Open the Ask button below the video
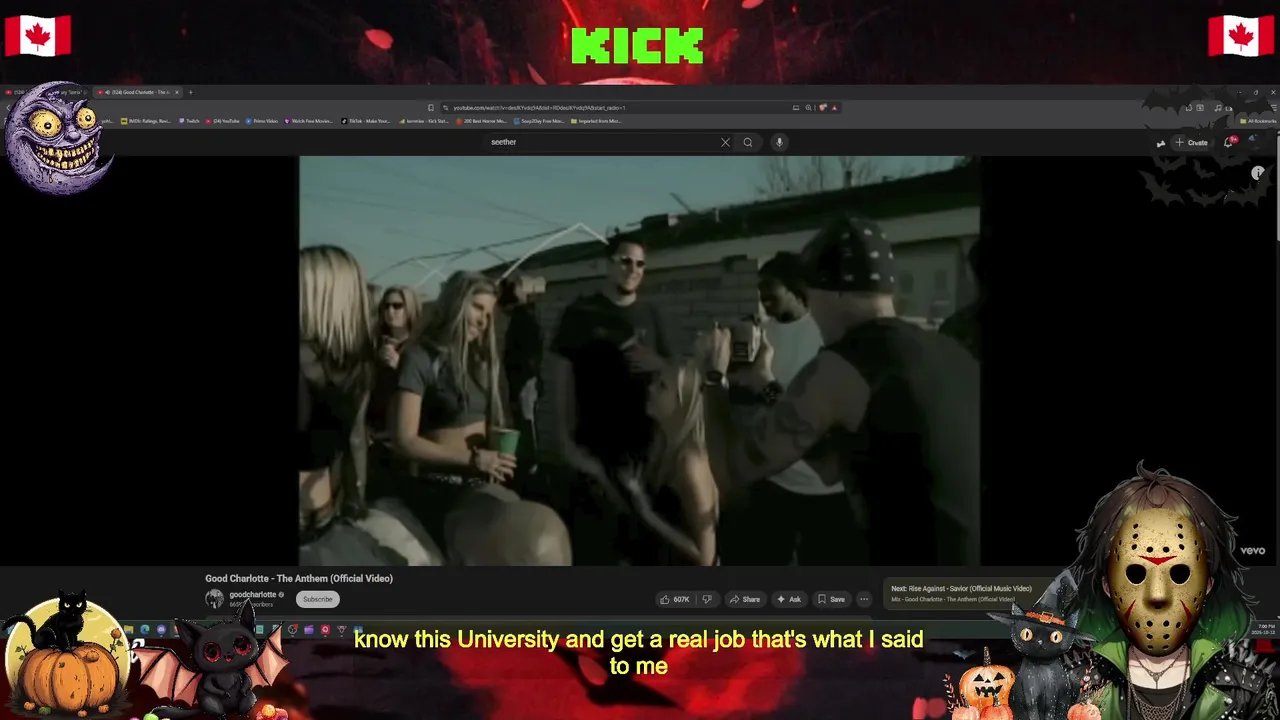The height and width of the screenshot is (720, 1280). click(789, 599)
